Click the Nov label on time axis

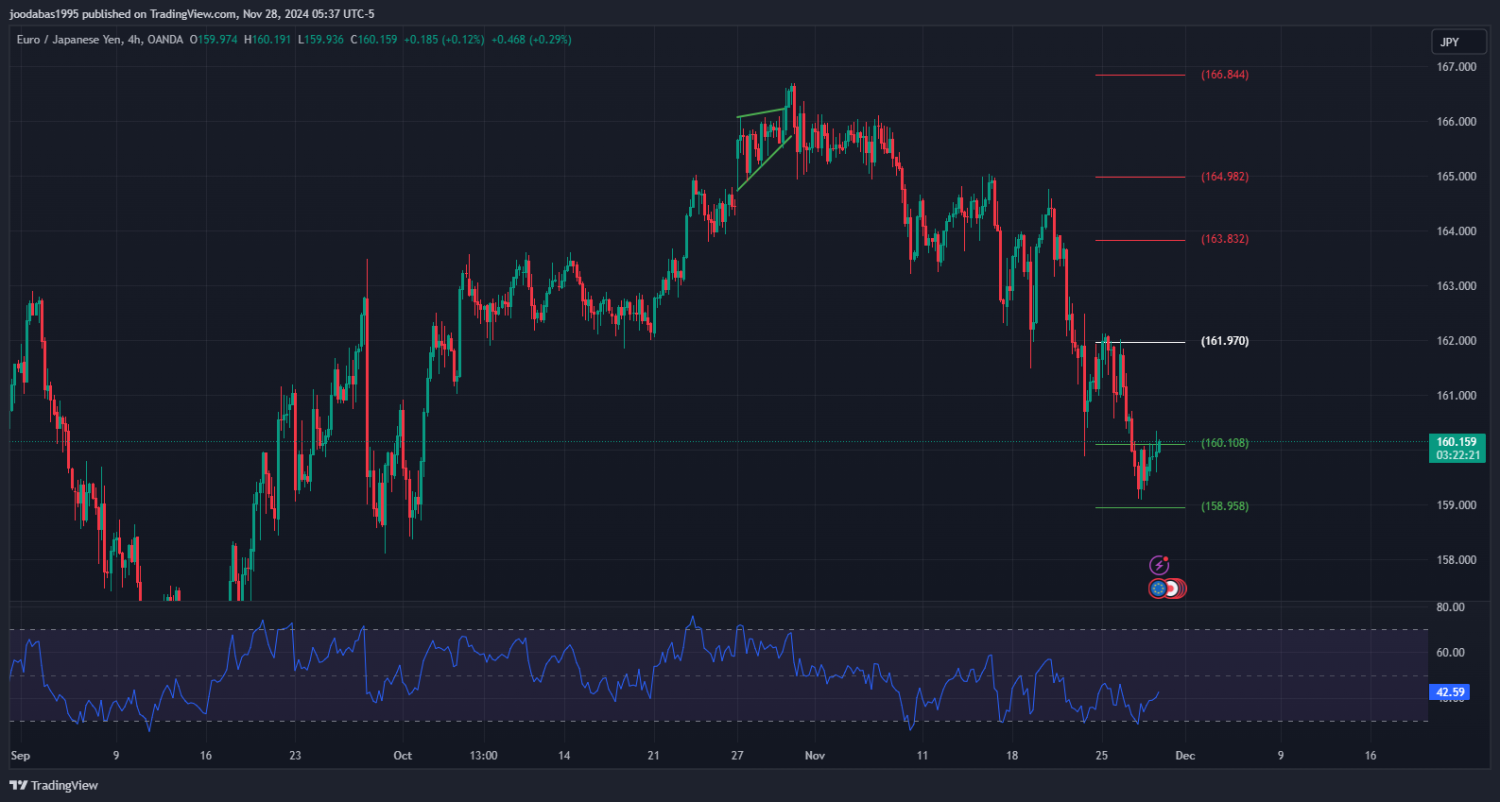coord(816,756)
